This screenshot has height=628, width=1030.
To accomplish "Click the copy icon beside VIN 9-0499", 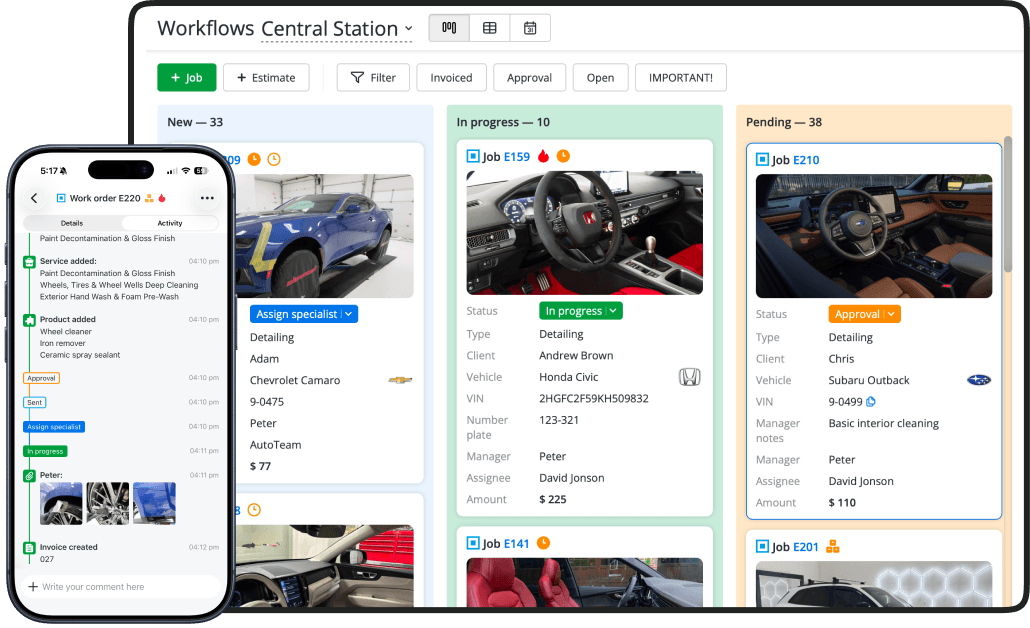I will coord(871,401).
